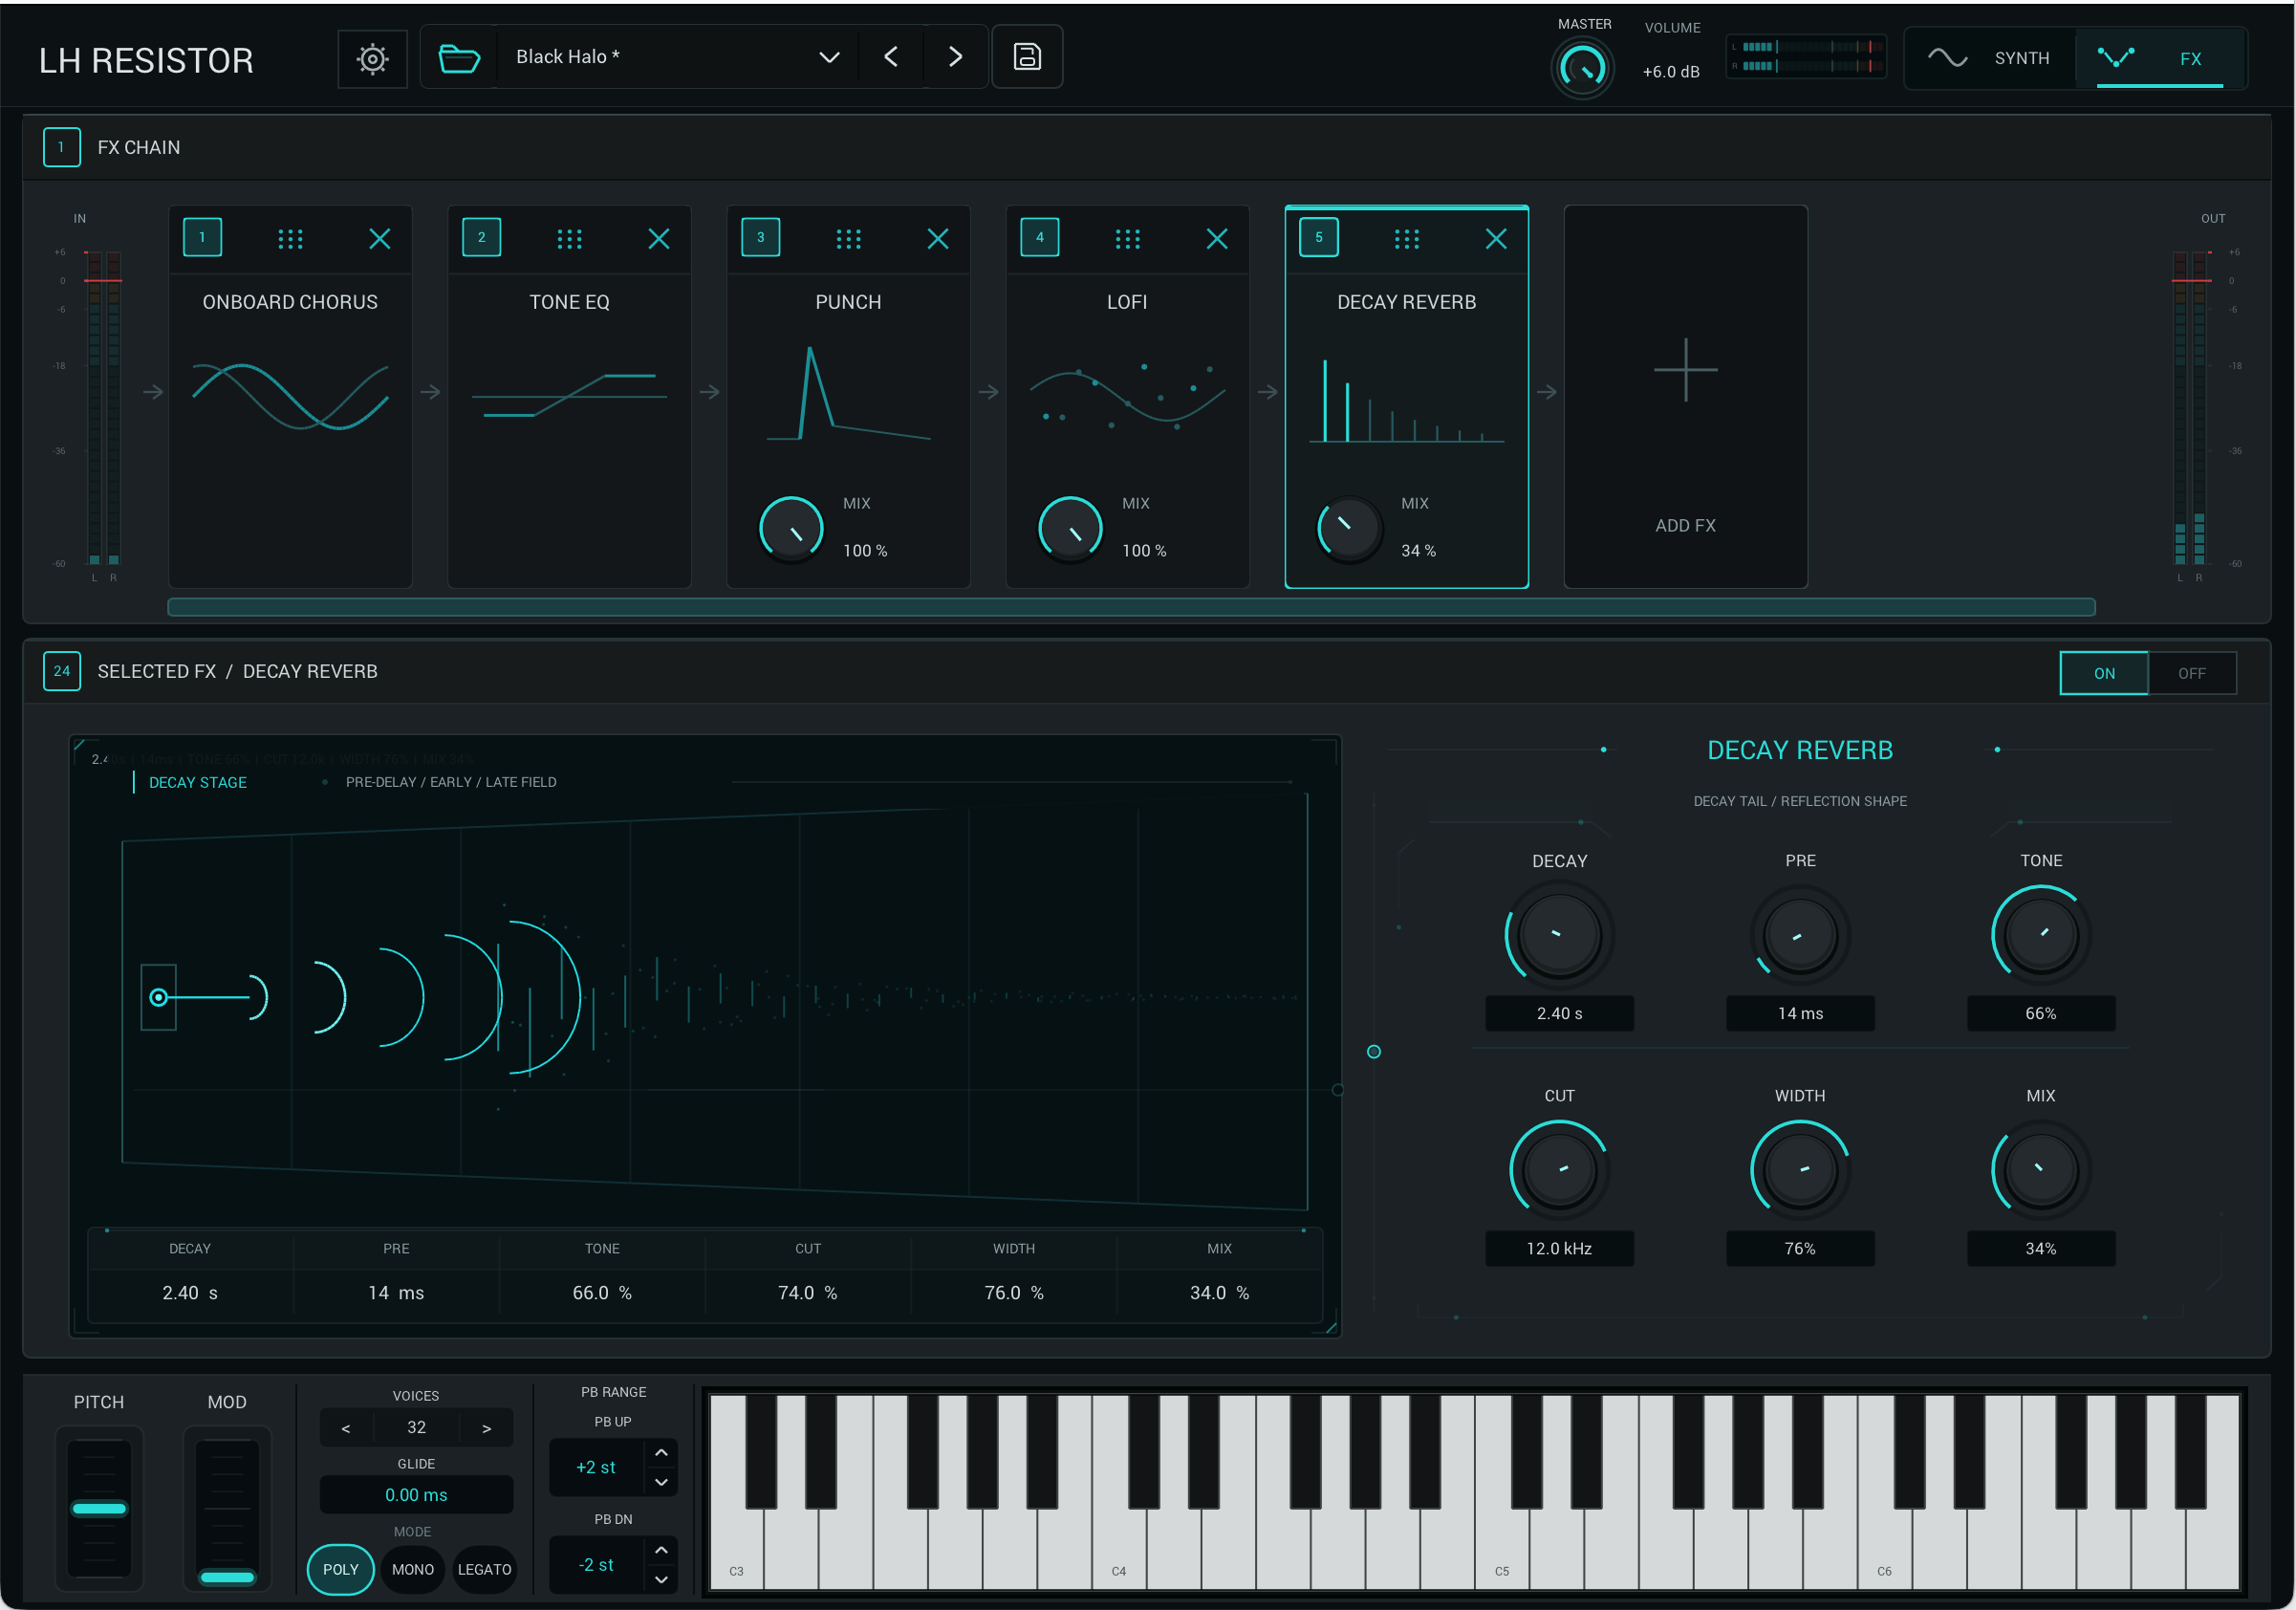The width and height of the screenshot is (2296, 1610).
Task: Save preset with the floppy disk icon
Action: tap(1027, 57)
